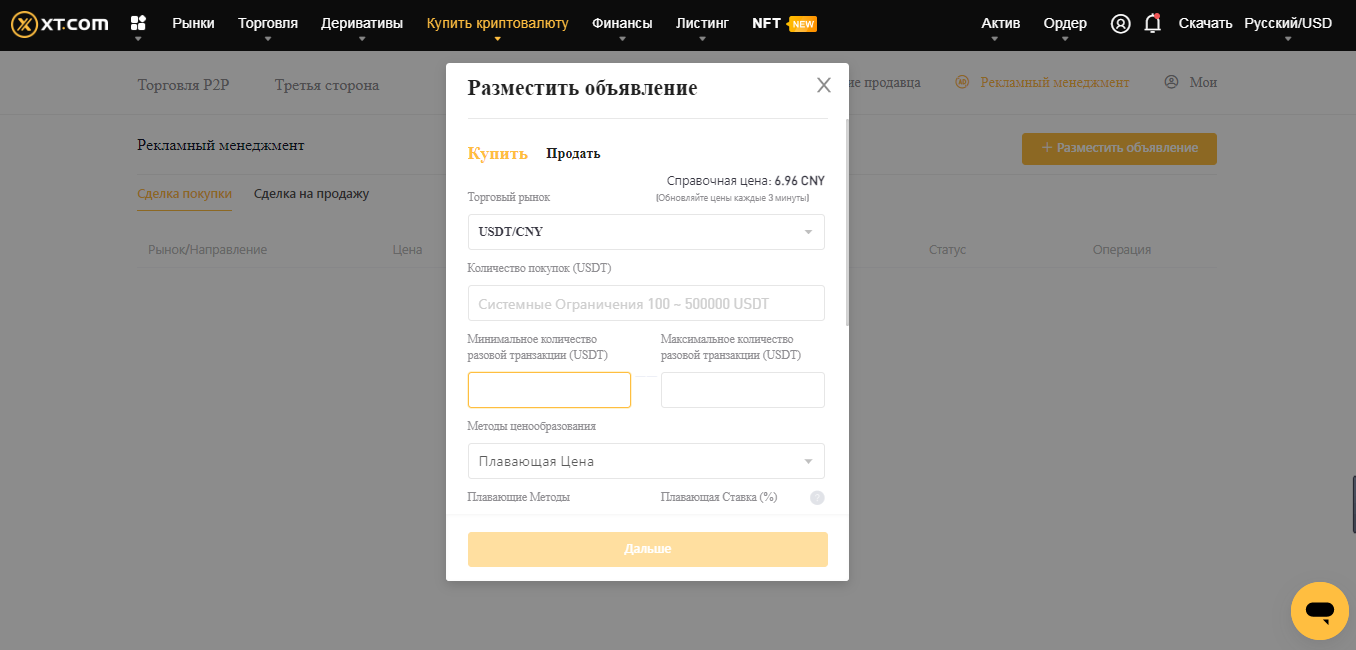Viewport: 1356px width, 650px height.
Task: Click the NFT NEW badge link
Action: (x=784, y=23)
